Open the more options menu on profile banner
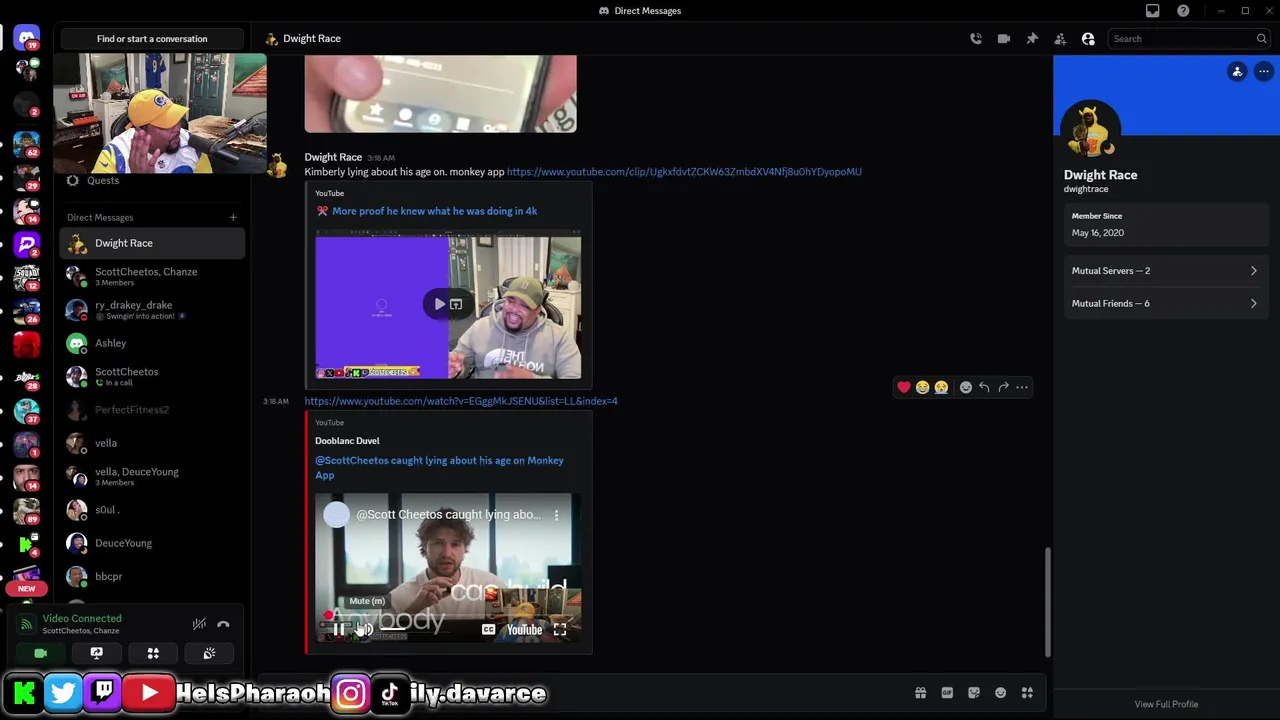The width and height of the screenshot is (1280, 720). 1264,72
